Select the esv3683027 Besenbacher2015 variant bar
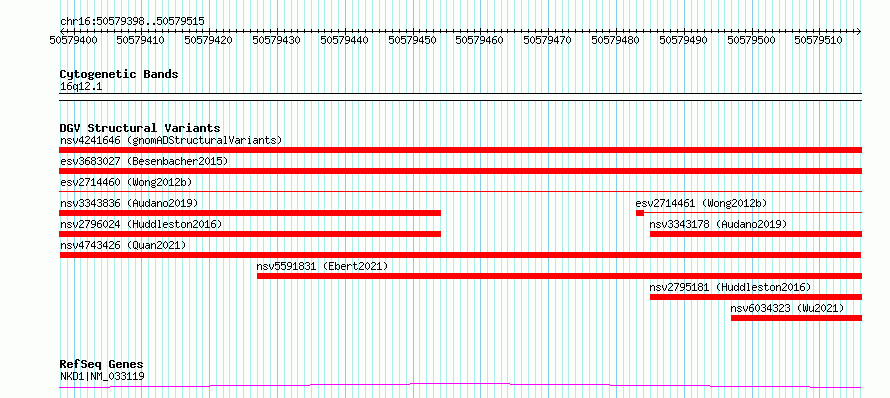This screenshot has width=890, height=398. tap(460, 171)
